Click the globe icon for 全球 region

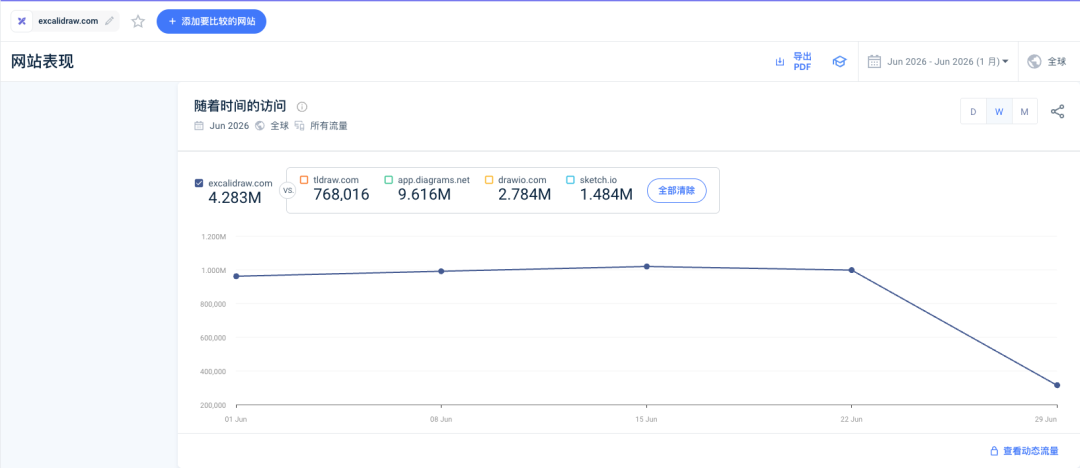click(1034, 61)
